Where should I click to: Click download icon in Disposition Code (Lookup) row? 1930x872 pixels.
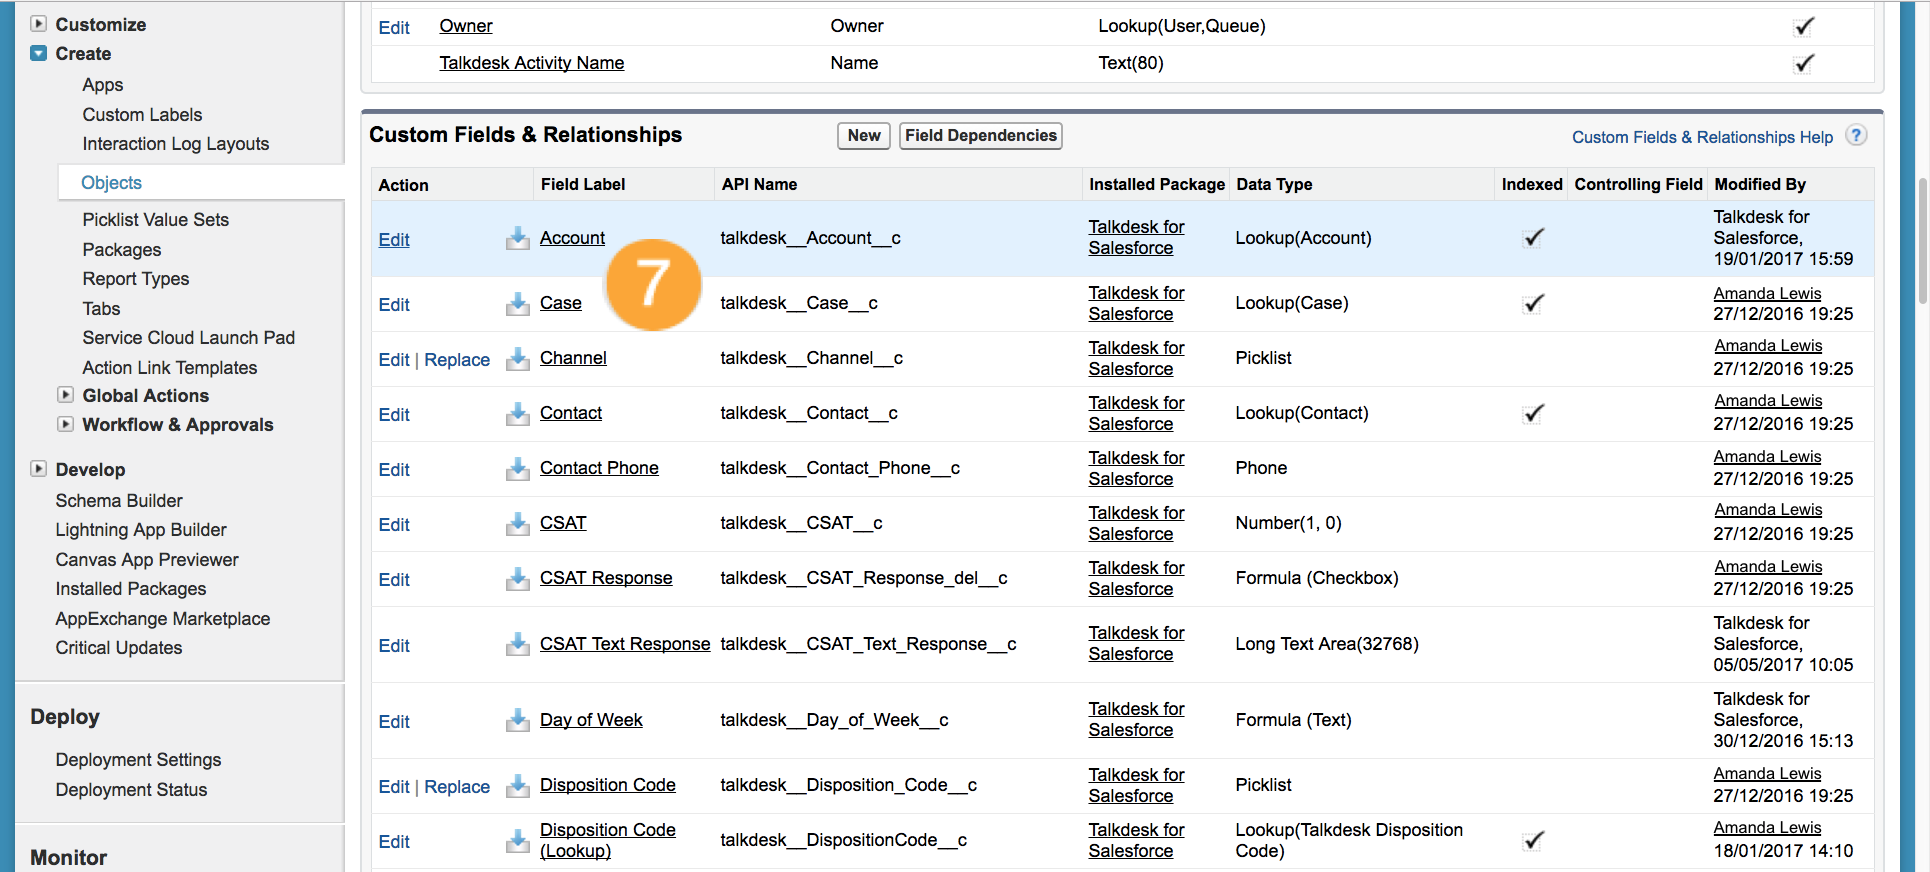517,840
